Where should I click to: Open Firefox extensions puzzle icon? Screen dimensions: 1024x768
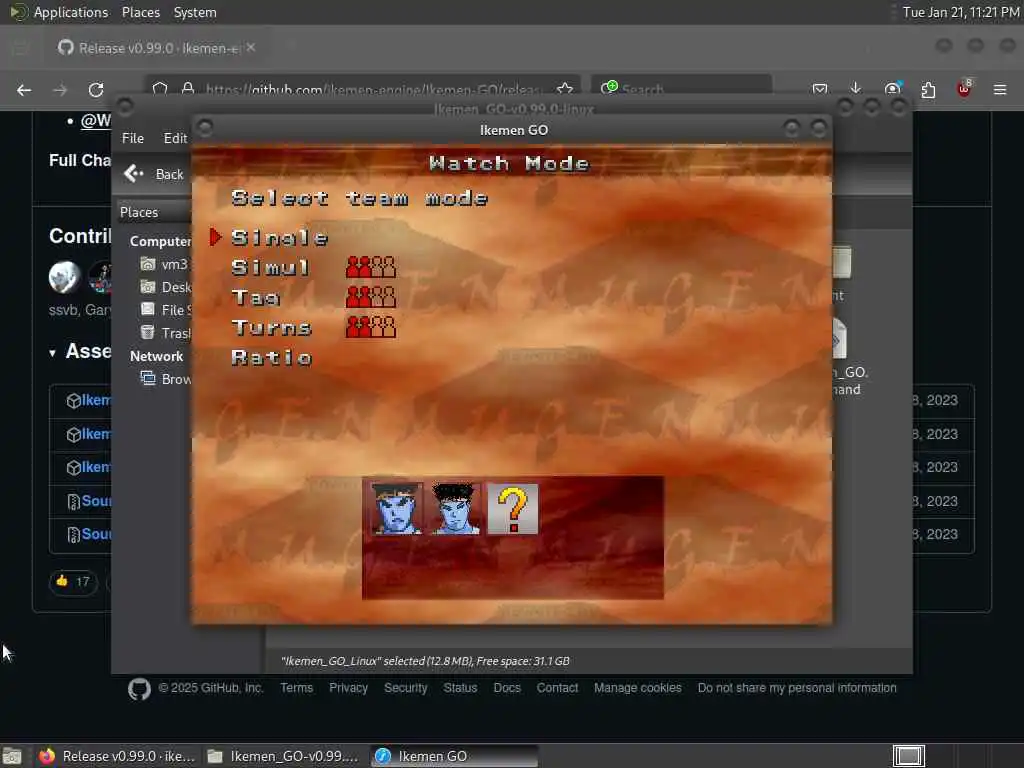928,90
